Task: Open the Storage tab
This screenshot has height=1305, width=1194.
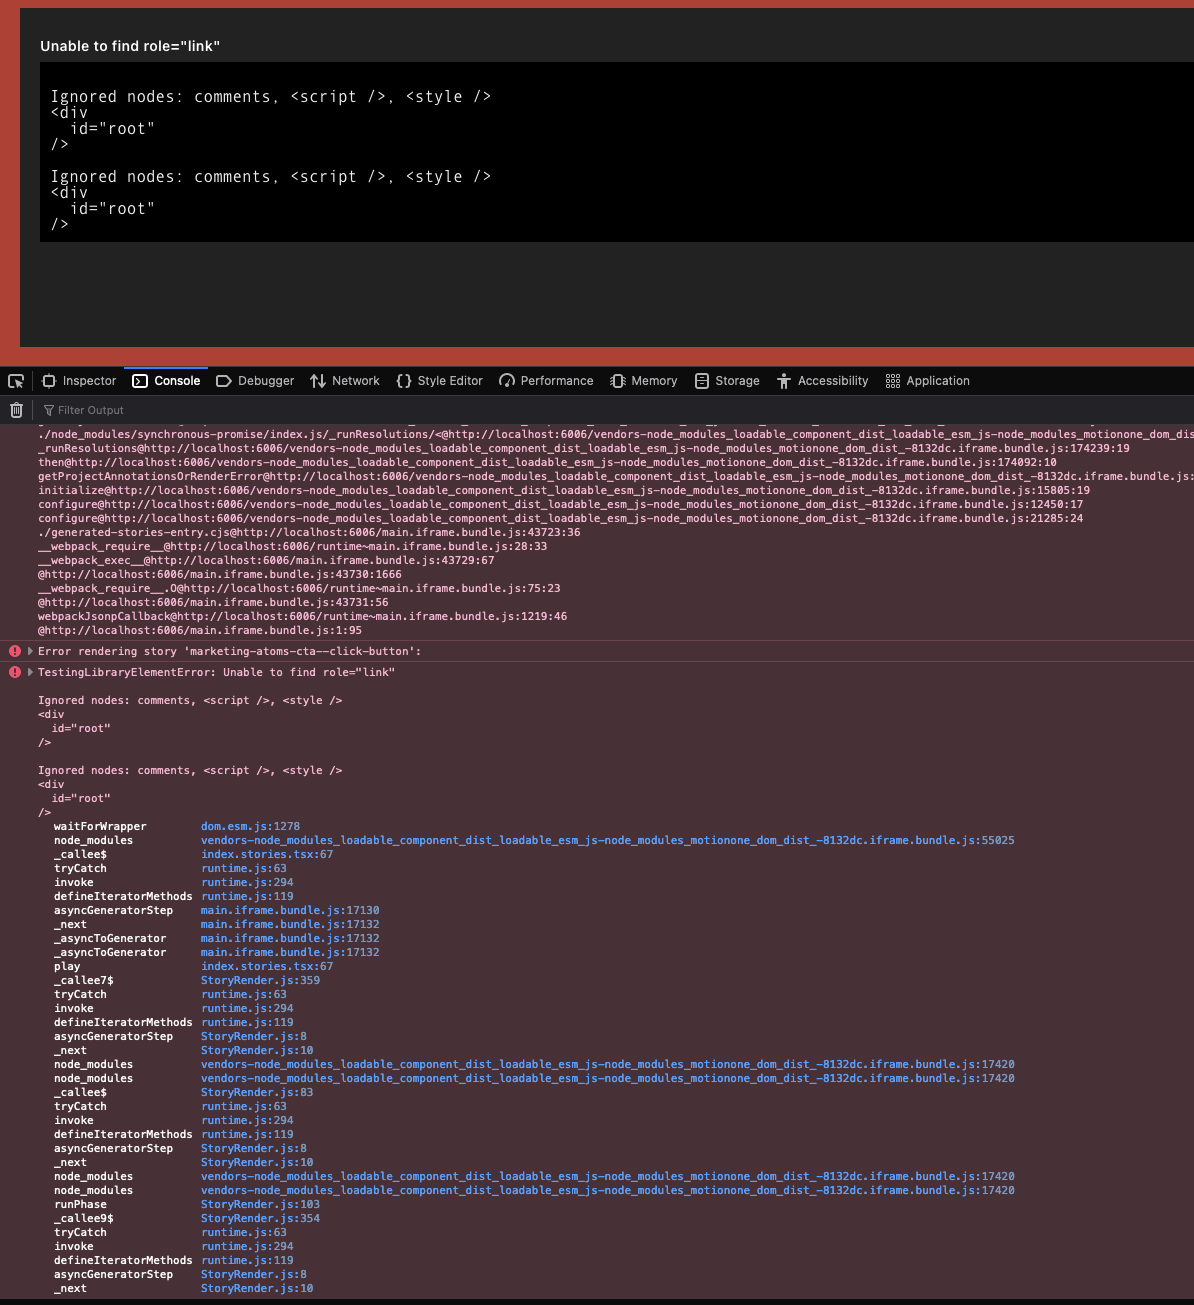Action: click(727, 381)
